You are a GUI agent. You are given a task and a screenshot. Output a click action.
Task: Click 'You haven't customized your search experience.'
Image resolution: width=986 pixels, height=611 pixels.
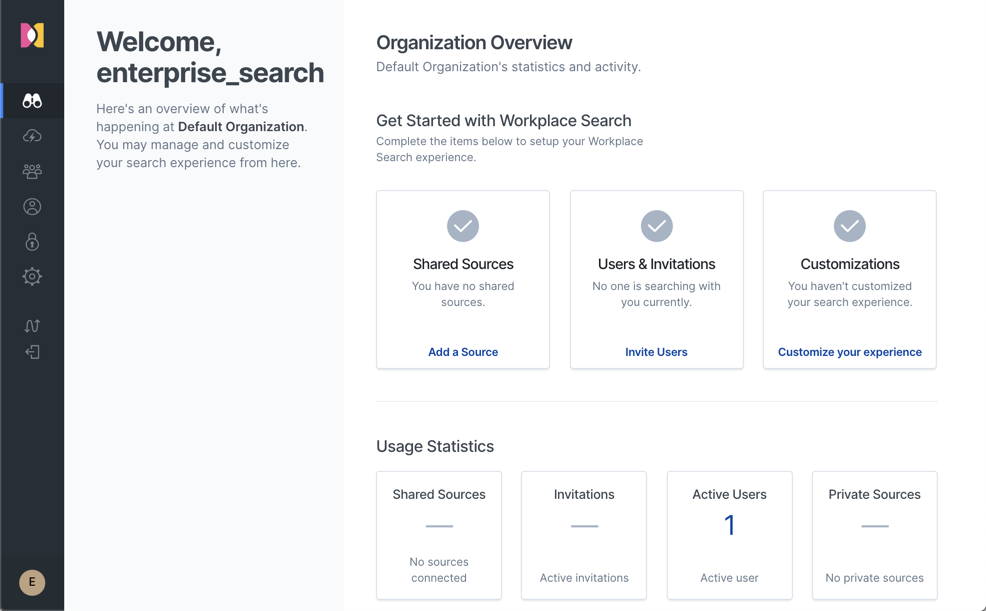[850, 294]
